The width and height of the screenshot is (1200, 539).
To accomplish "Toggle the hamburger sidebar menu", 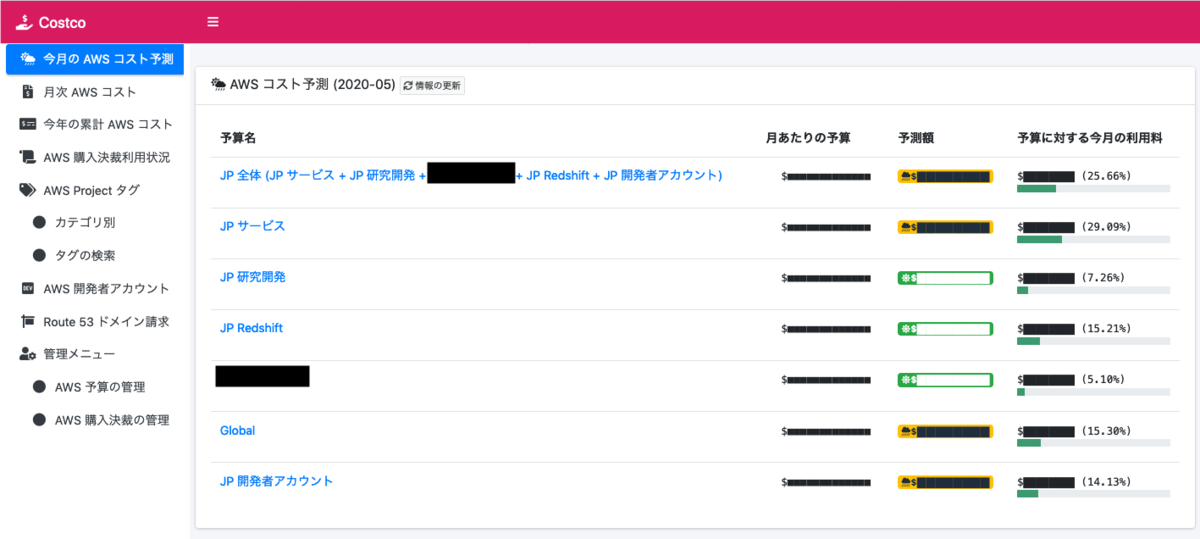I will 212,22.
